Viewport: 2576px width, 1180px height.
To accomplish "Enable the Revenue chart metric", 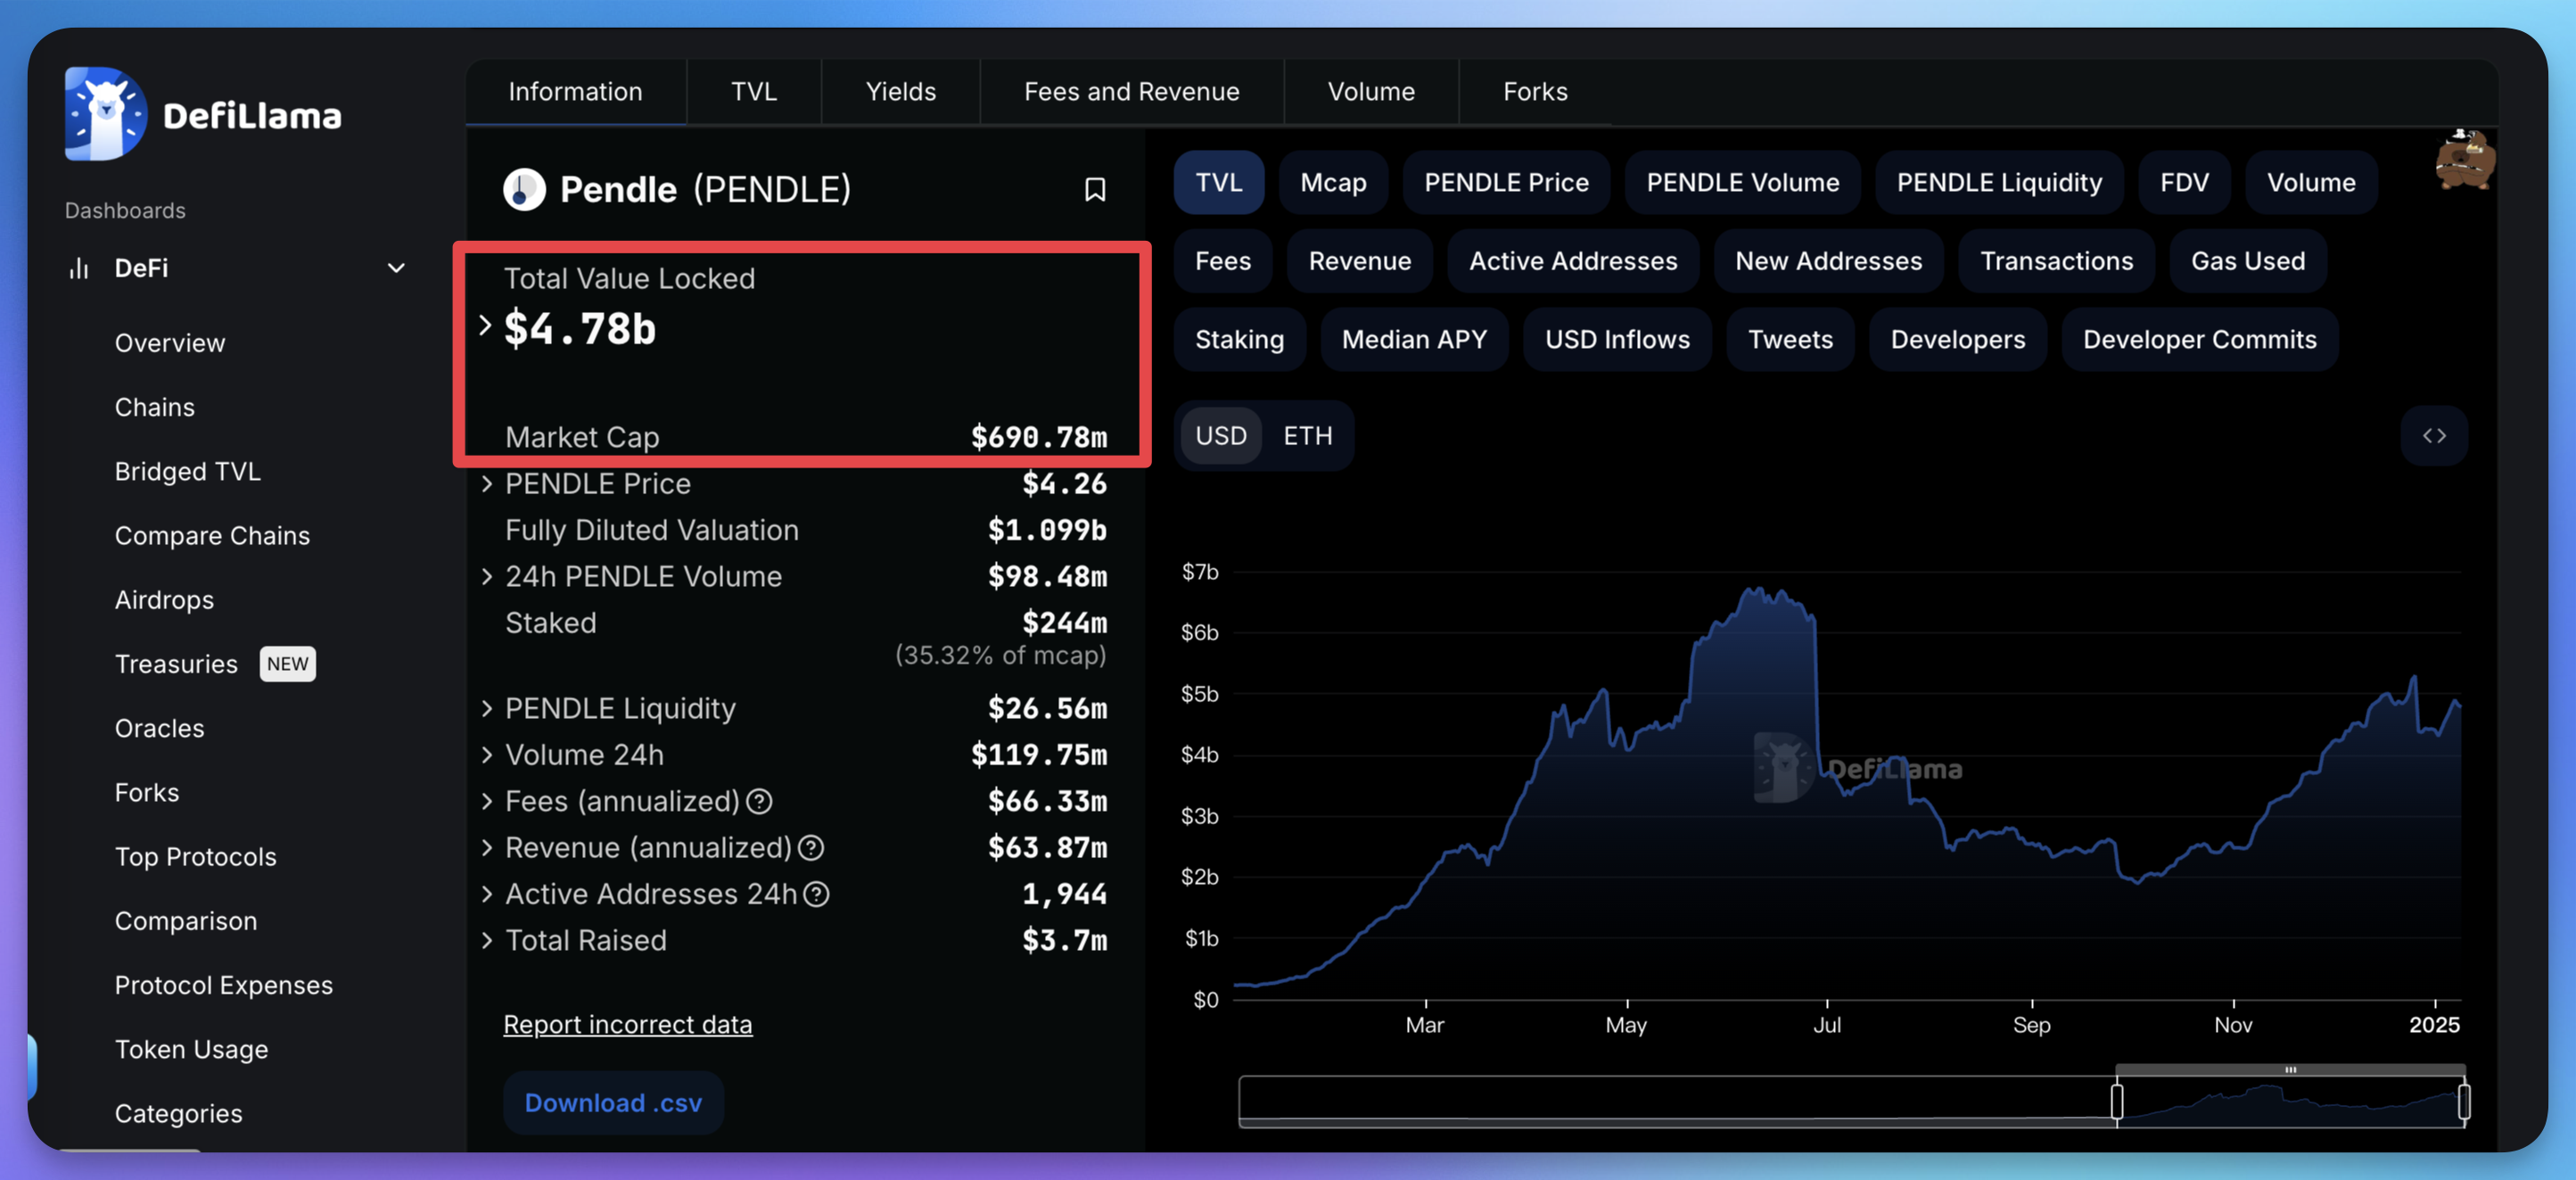I will (x=1360, y=261).
